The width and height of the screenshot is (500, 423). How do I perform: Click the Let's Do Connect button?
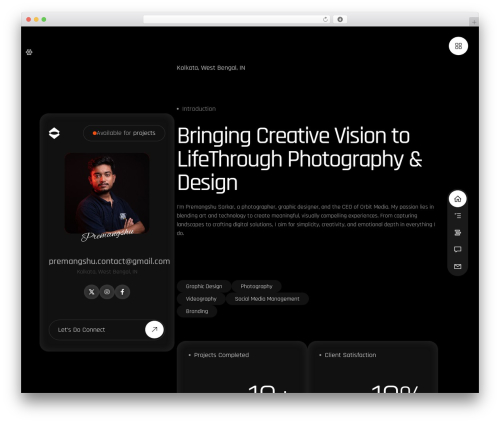[x=107, y=329]
